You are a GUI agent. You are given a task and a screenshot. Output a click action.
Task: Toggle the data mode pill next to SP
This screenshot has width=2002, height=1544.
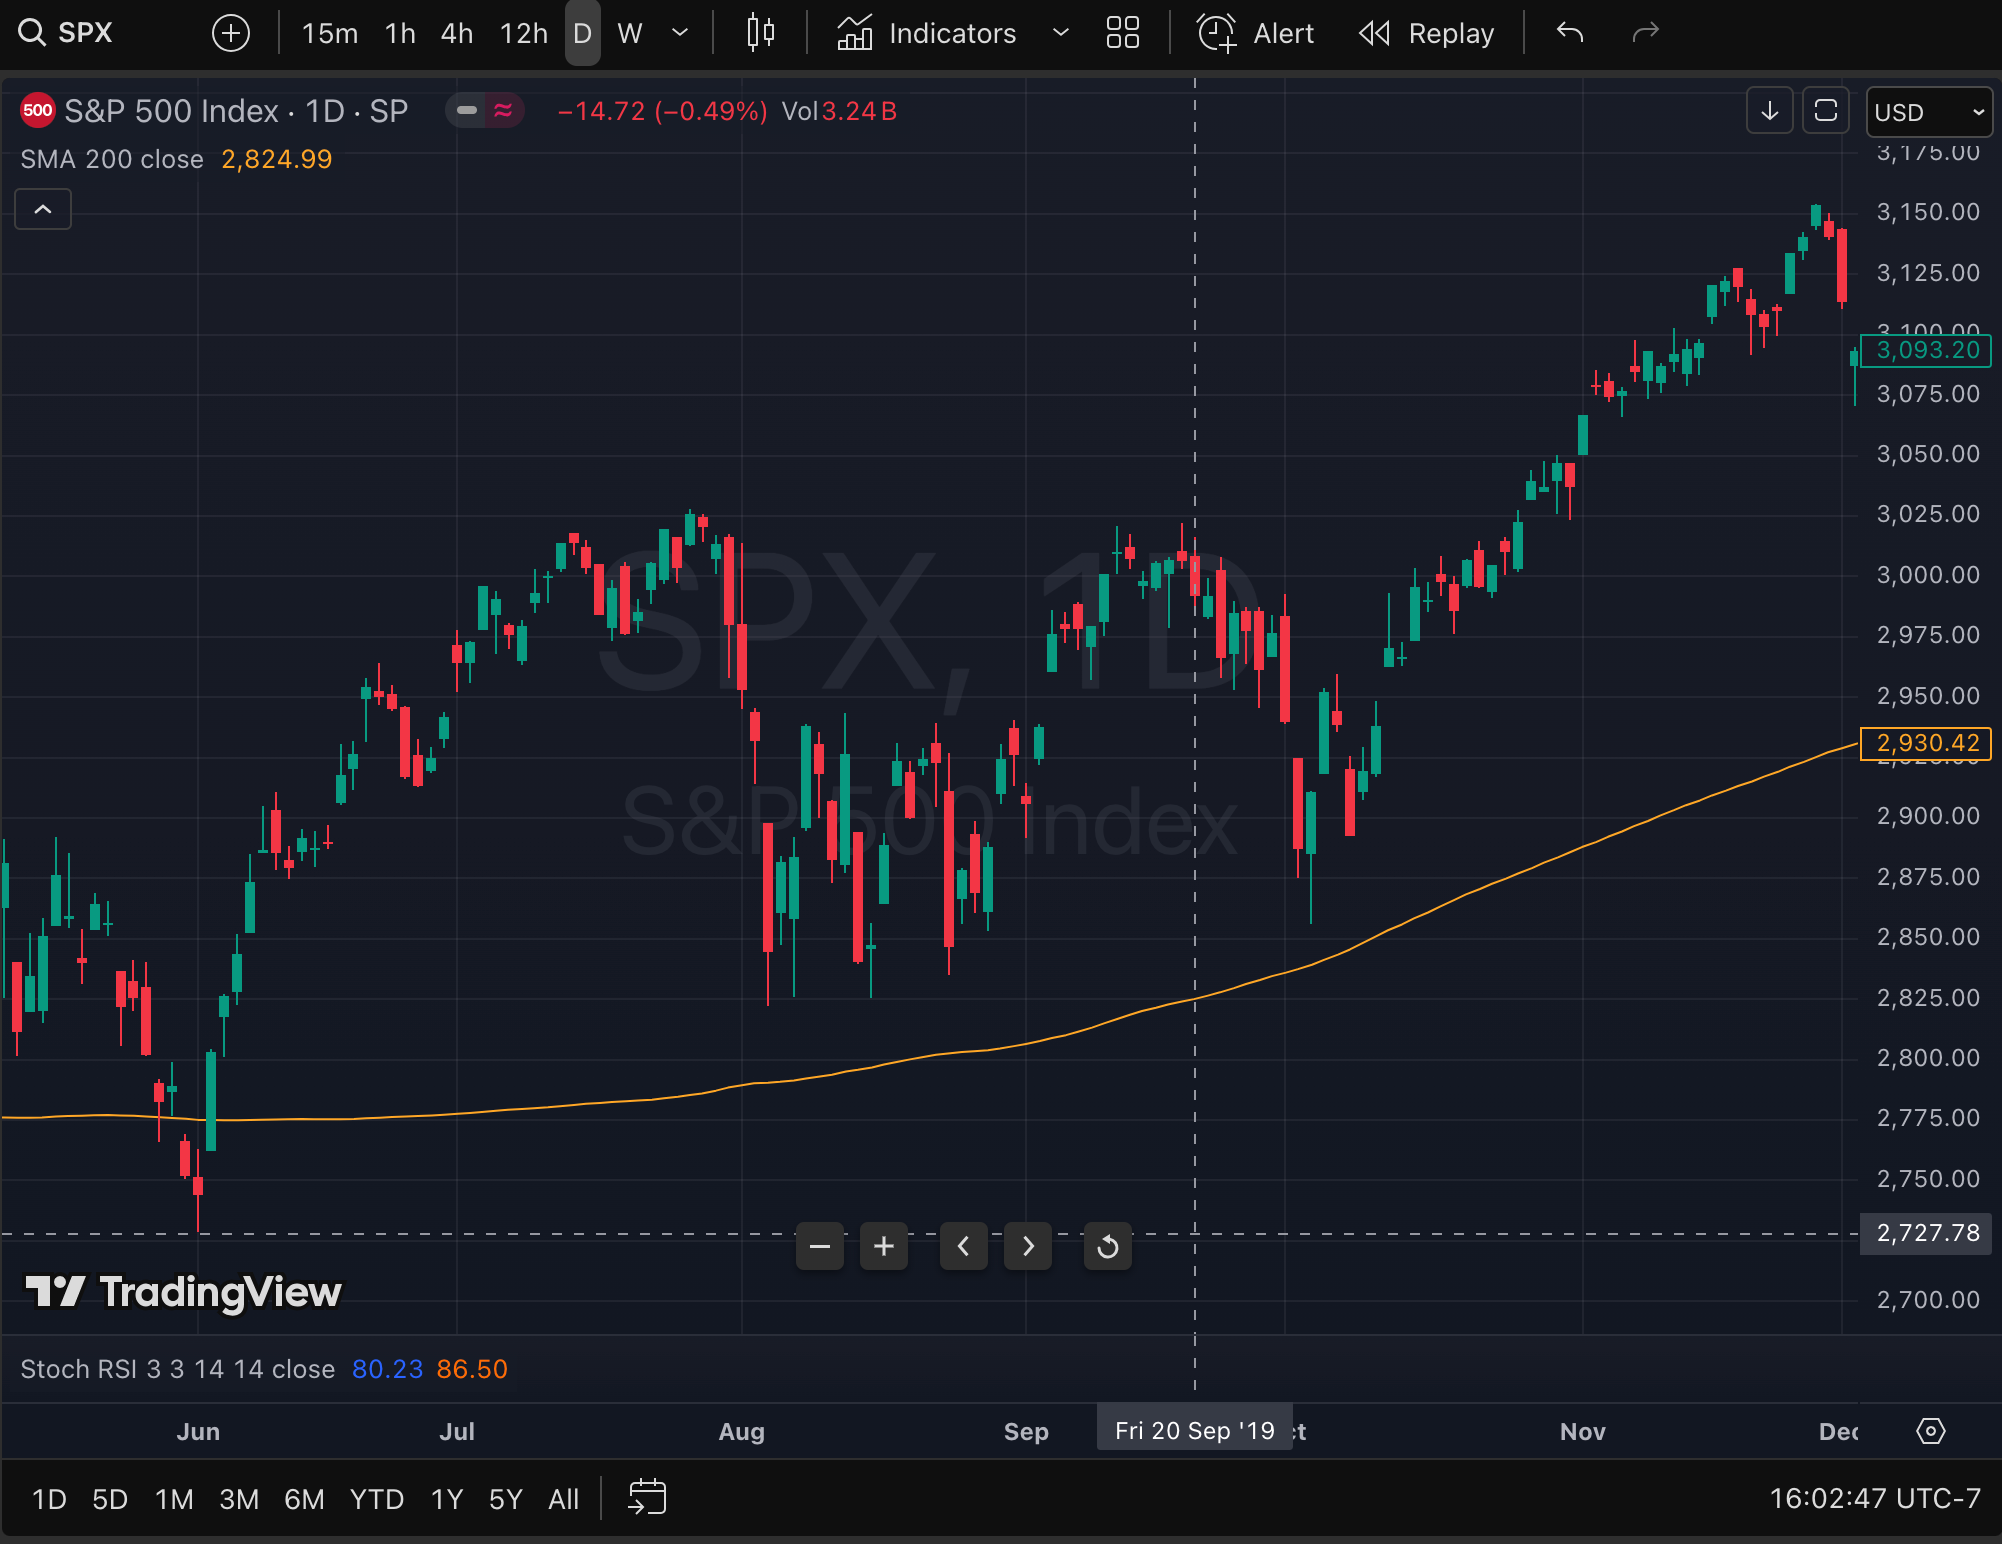pyautogui.click(x=485, y=111)
